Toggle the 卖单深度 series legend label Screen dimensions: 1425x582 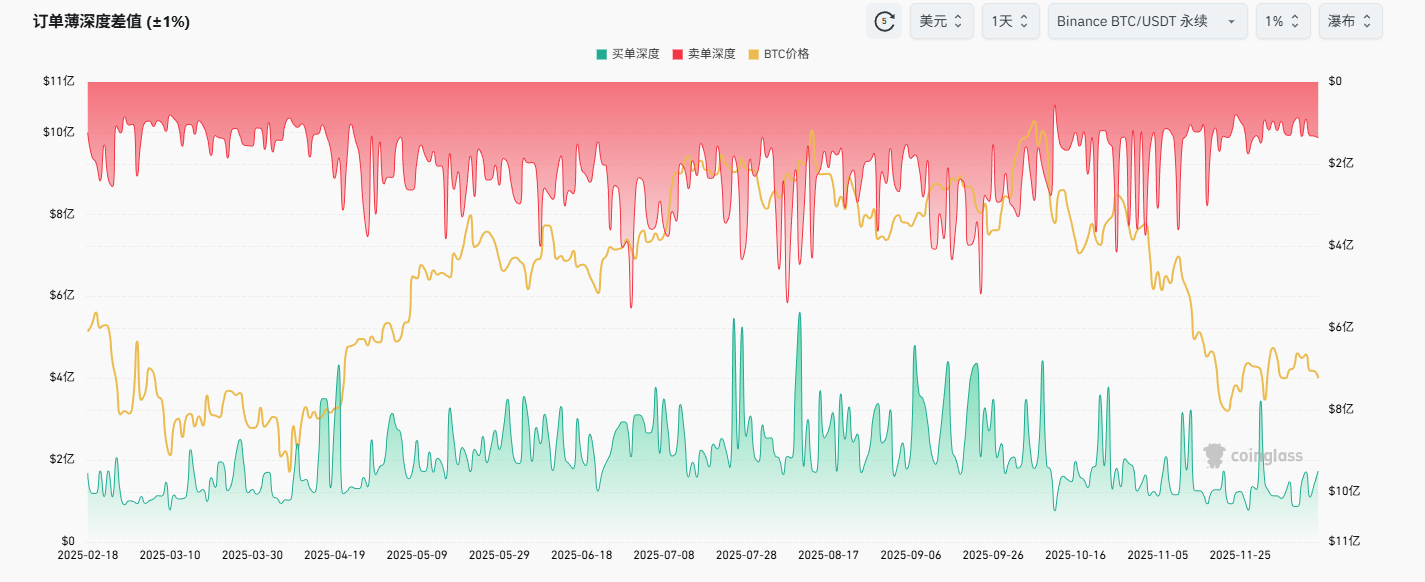click(x=711, y=54)
